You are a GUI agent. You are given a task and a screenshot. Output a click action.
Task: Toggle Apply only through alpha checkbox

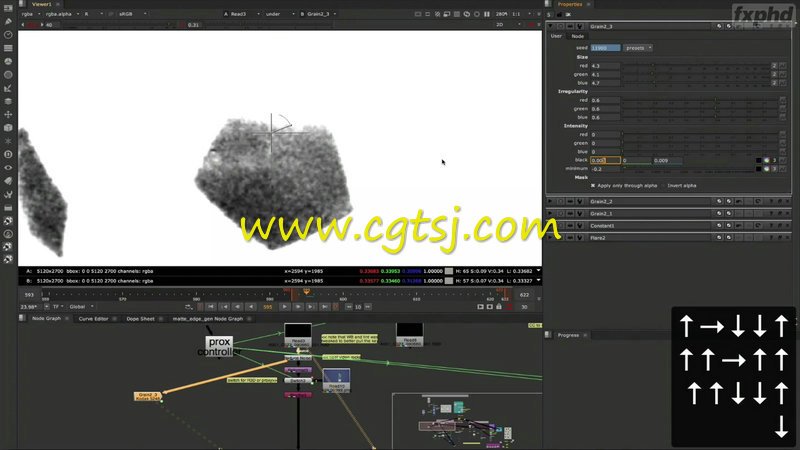click(593, 186)
